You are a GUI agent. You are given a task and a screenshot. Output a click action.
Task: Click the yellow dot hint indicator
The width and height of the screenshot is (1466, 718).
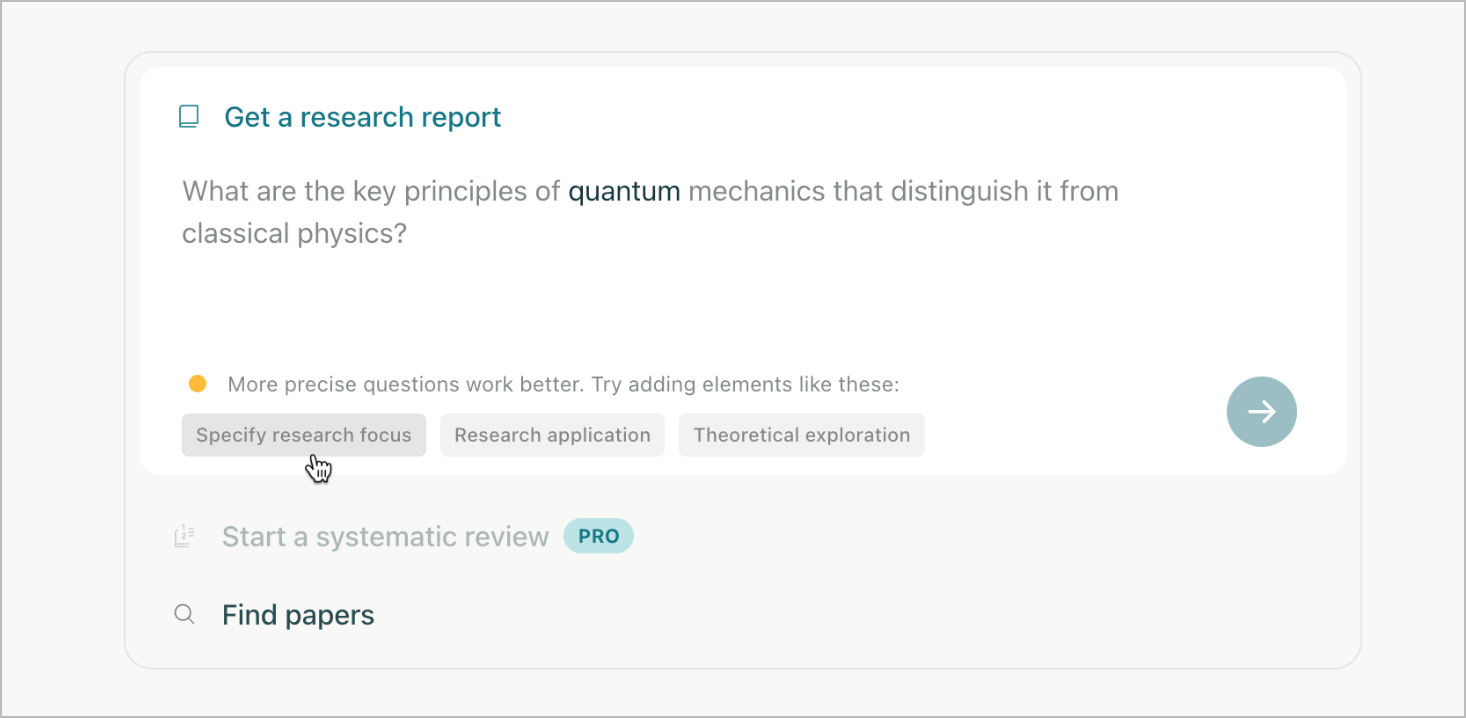coord(198,384)
